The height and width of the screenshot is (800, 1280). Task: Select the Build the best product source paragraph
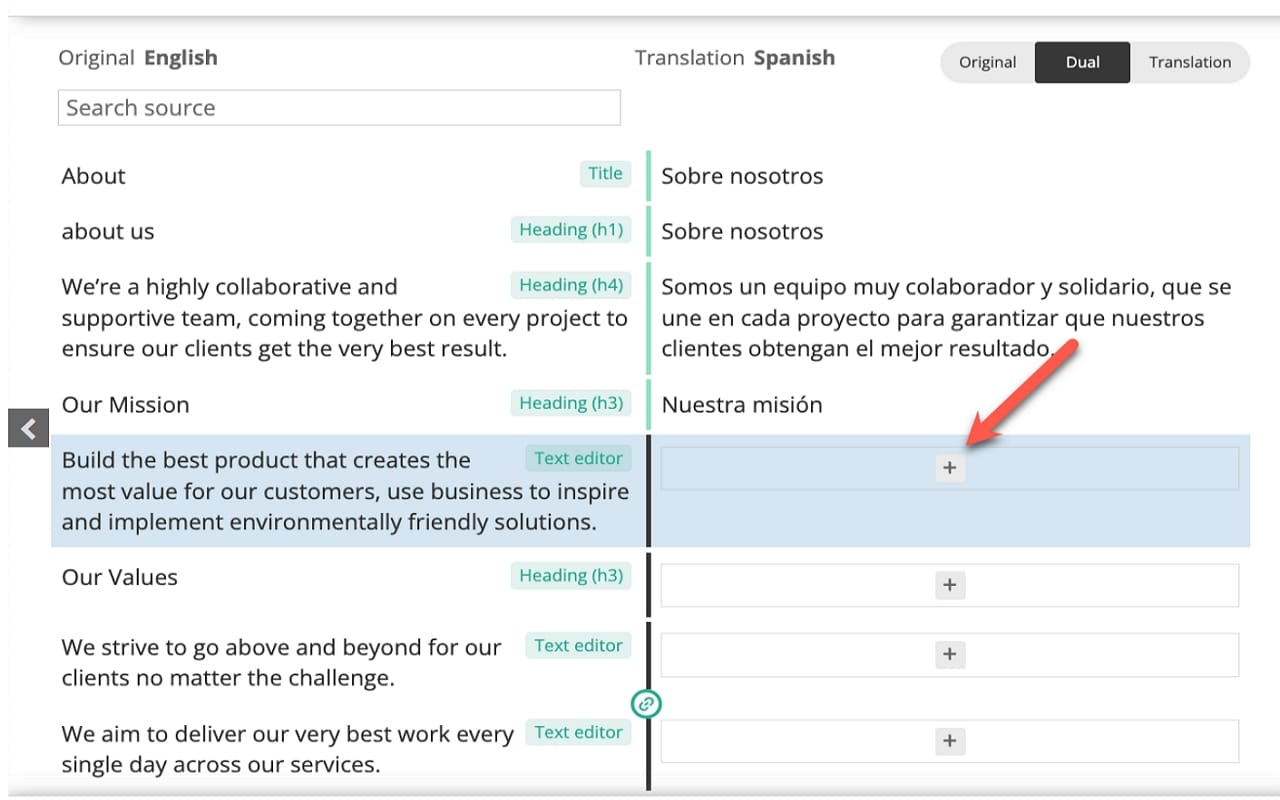(345, 491)
